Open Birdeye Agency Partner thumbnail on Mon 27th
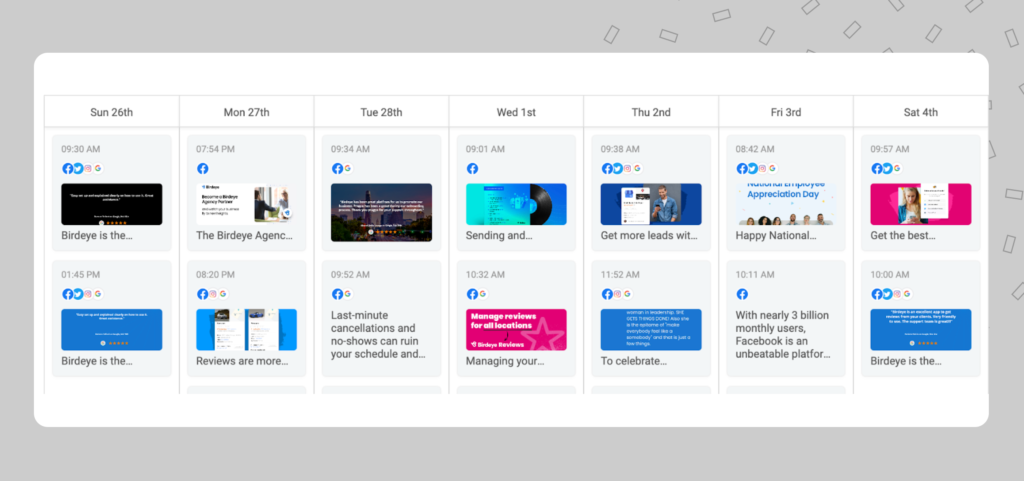Image resolution: width=1024 pixels, height=481 pixels. [247, 204]
